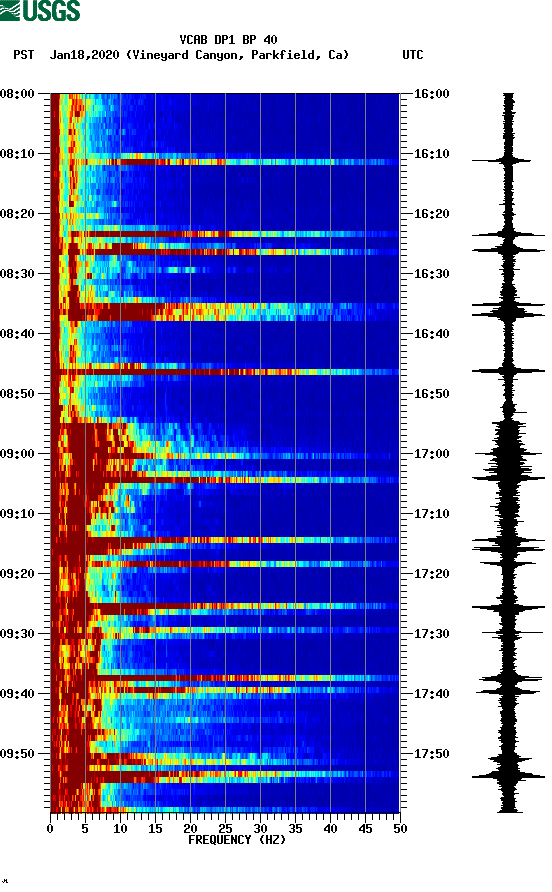Screen dimensions: 552x892
Task: Click the 16:30 UTC time label
Action: (x=431, y=274)
